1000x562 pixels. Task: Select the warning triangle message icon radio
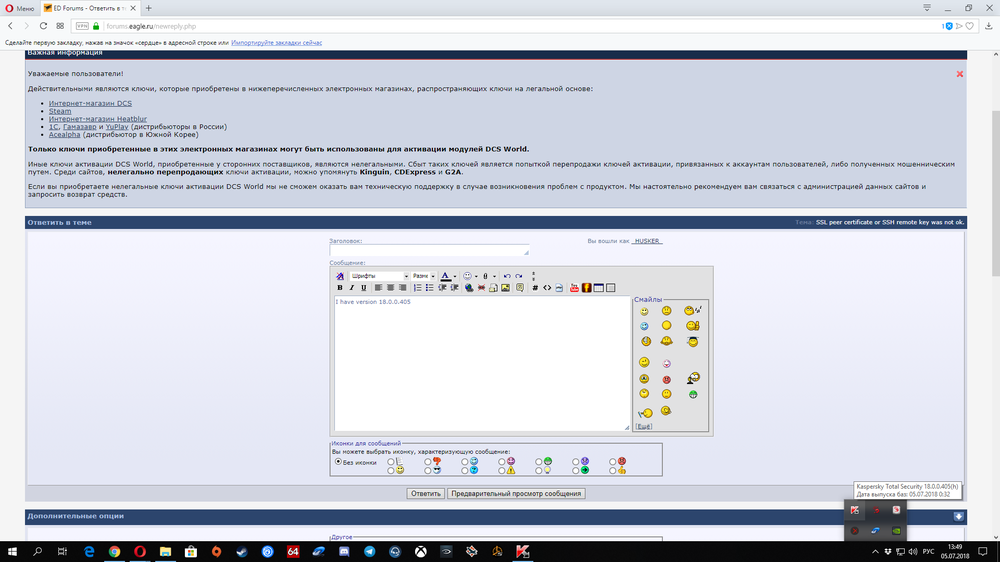(x=501, y=471)
